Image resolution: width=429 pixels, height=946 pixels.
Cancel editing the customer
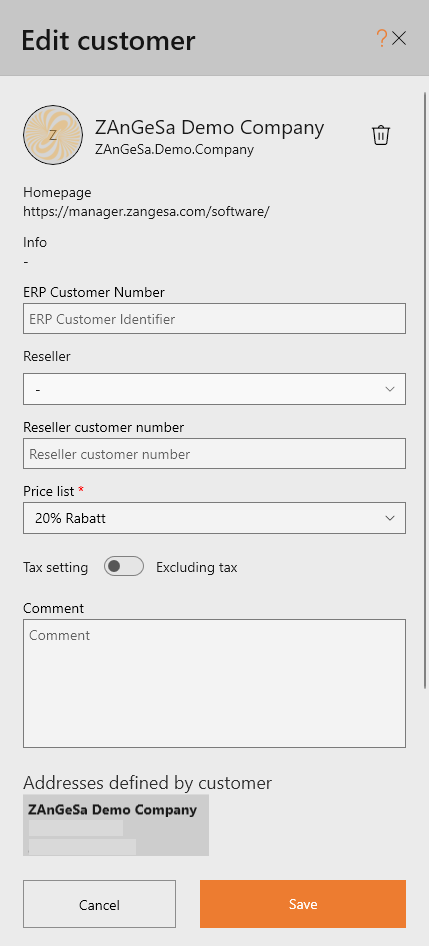[x=100, y=904]
